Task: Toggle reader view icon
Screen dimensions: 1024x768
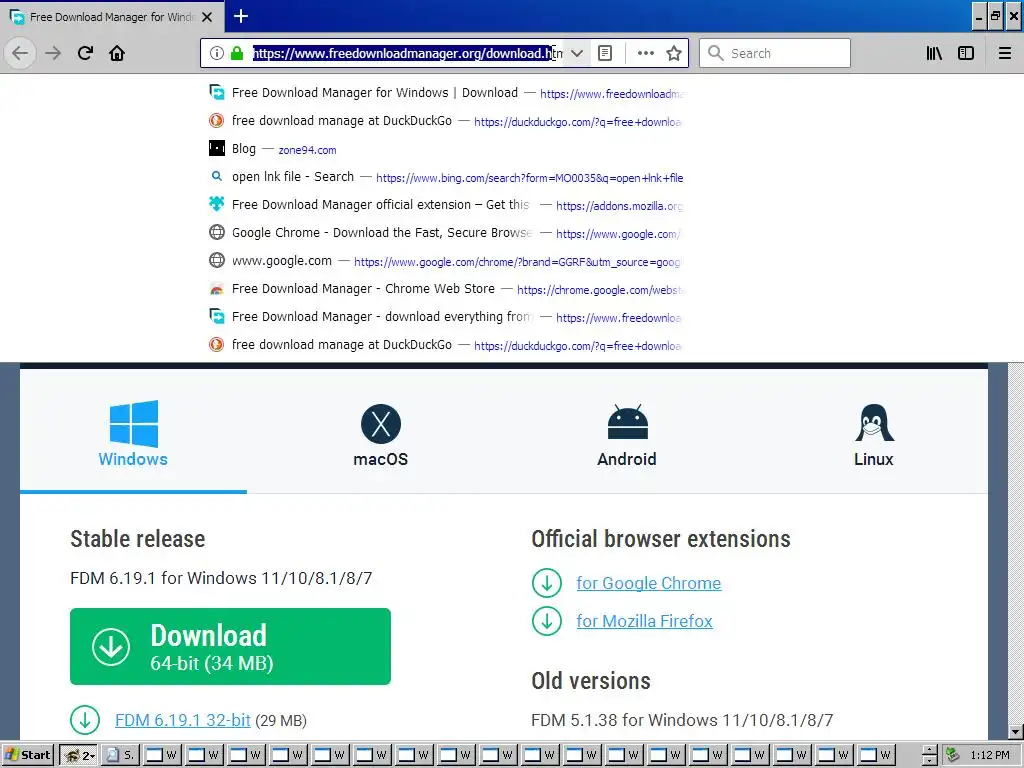Action: (x=605, y=53)
